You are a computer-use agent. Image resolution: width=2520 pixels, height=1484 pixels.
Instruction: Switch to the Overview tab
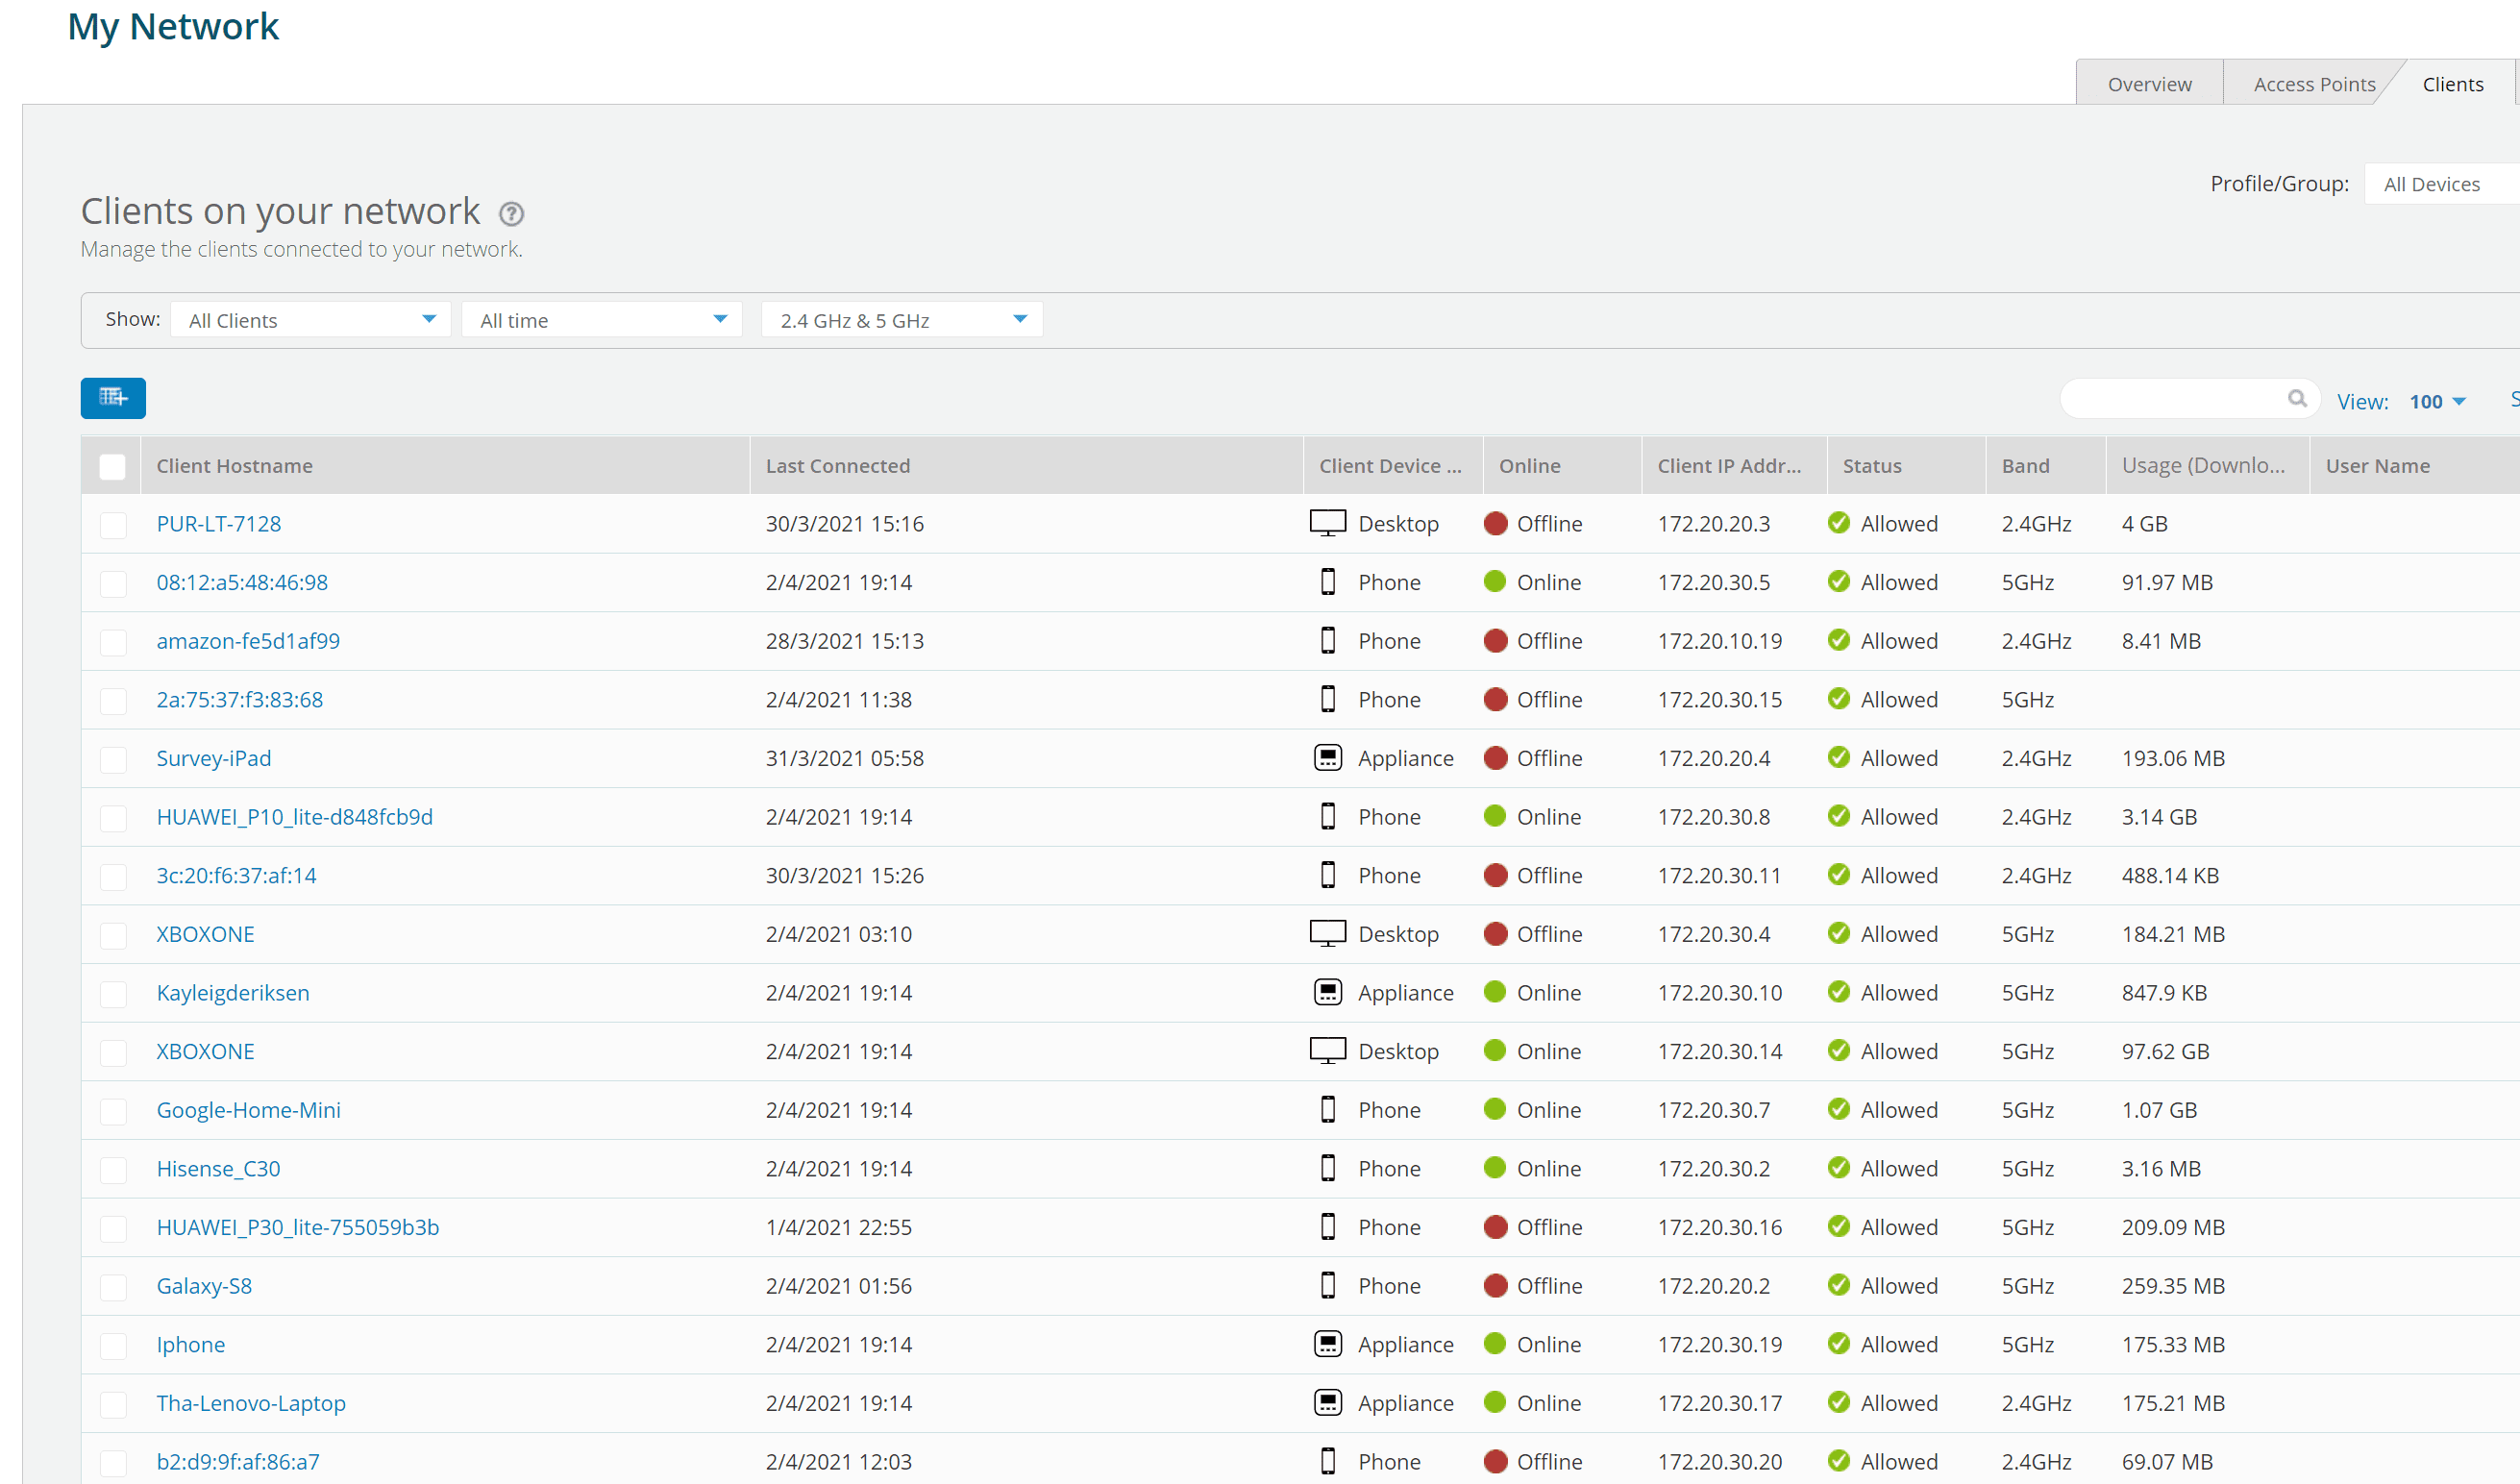click(2149, 83)
